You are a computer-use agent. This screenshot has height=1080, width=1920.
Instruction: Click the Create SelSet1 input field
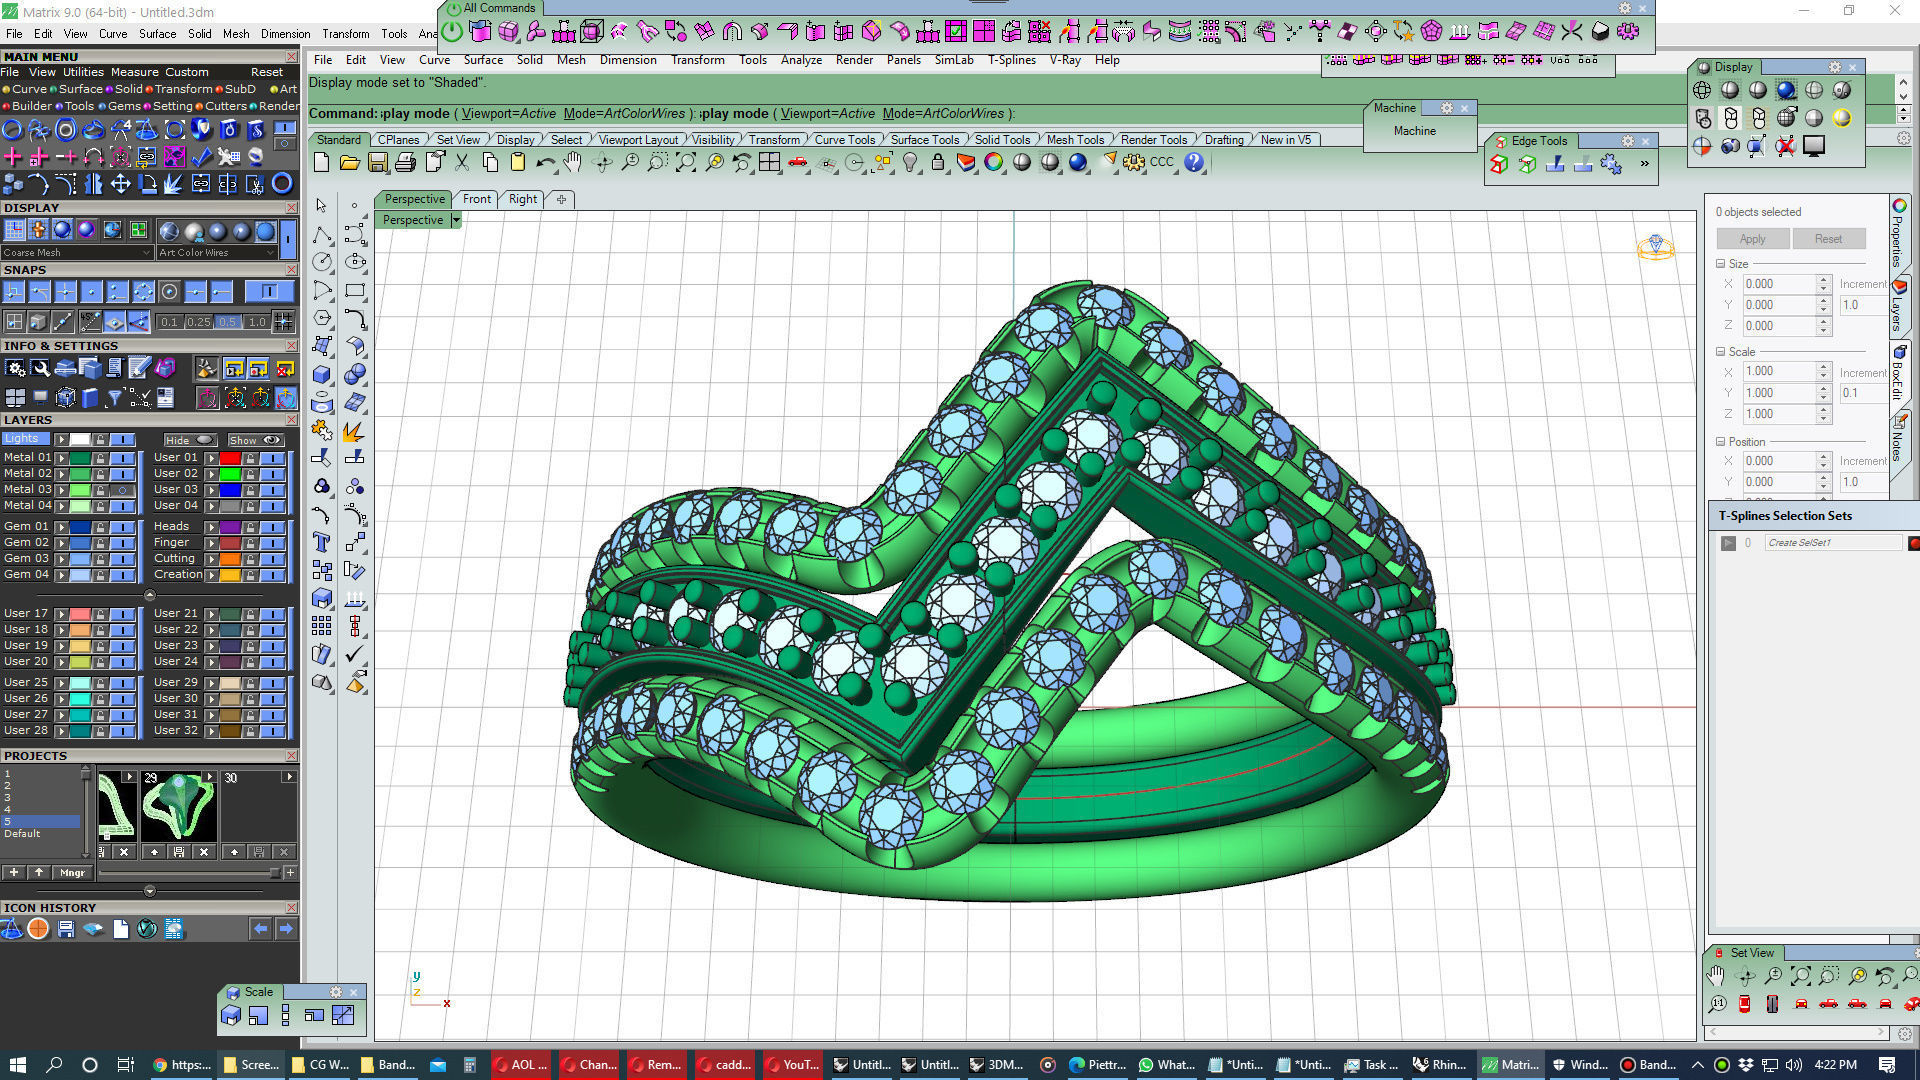(1832, 543)
